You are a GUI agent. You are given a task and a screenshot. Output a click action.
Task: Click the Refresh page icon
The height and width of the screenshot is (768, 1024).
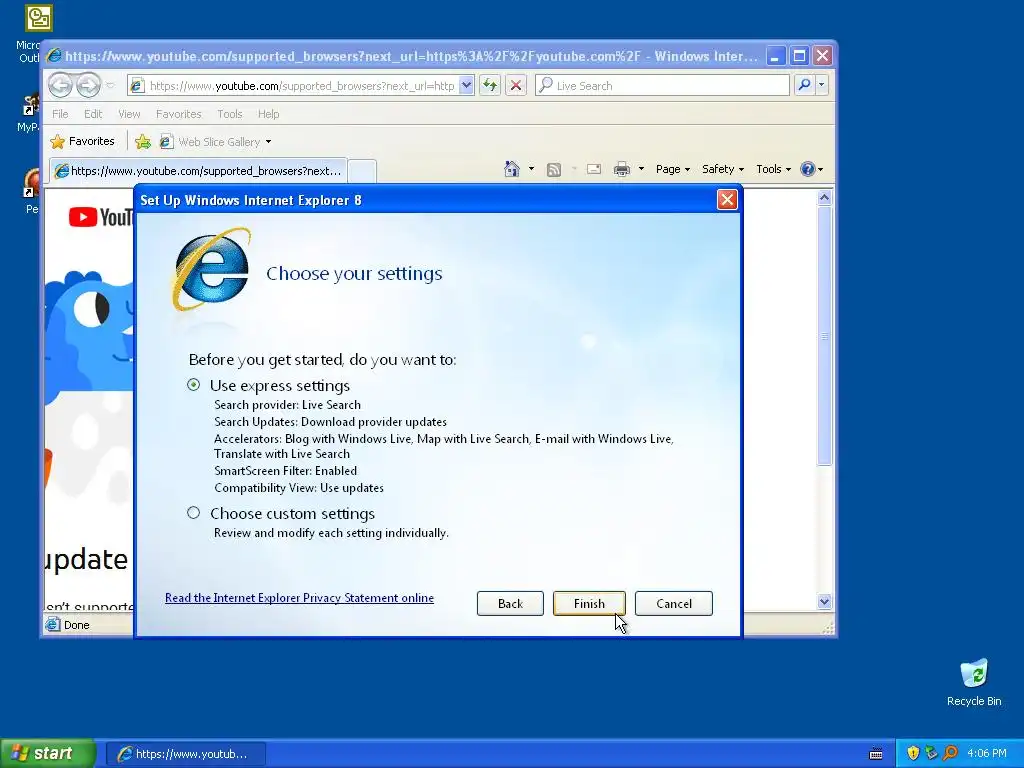490,86
